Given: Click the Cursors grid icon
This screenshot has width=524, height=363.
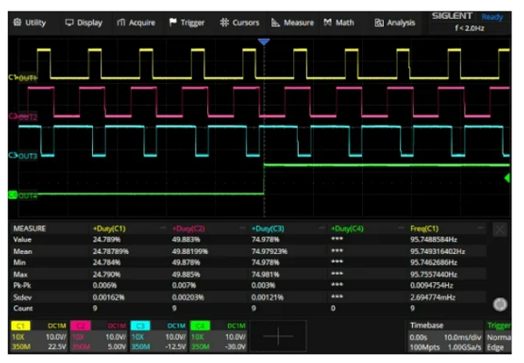Looking at the screenshot, I should pos(224,22).
